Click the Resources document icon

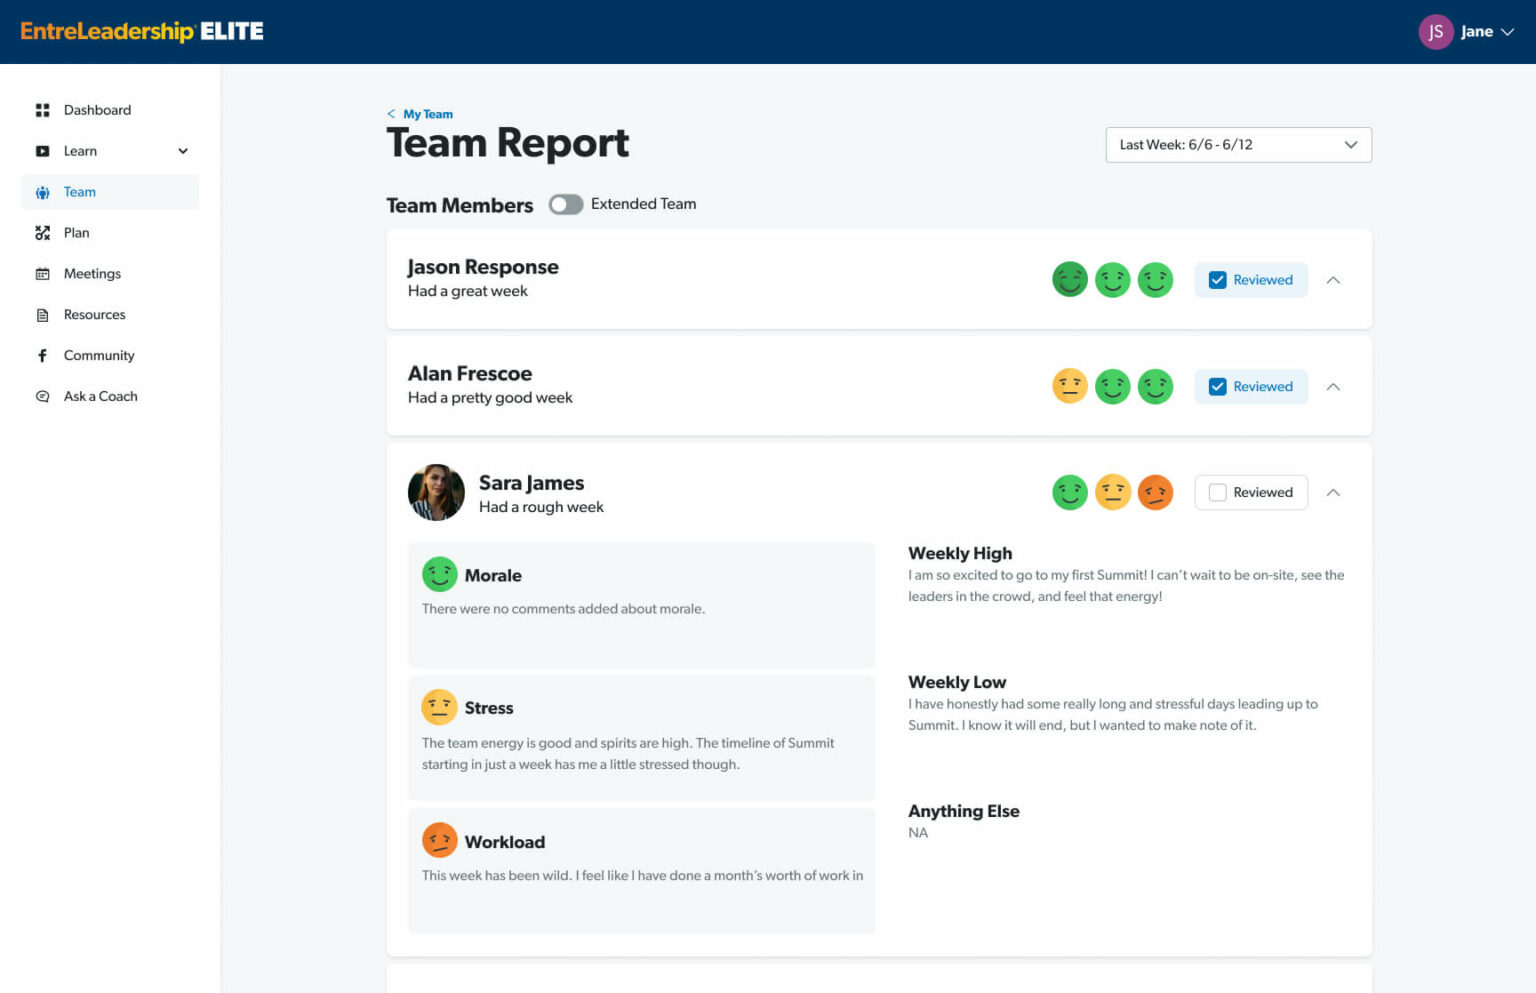[42, 315]
